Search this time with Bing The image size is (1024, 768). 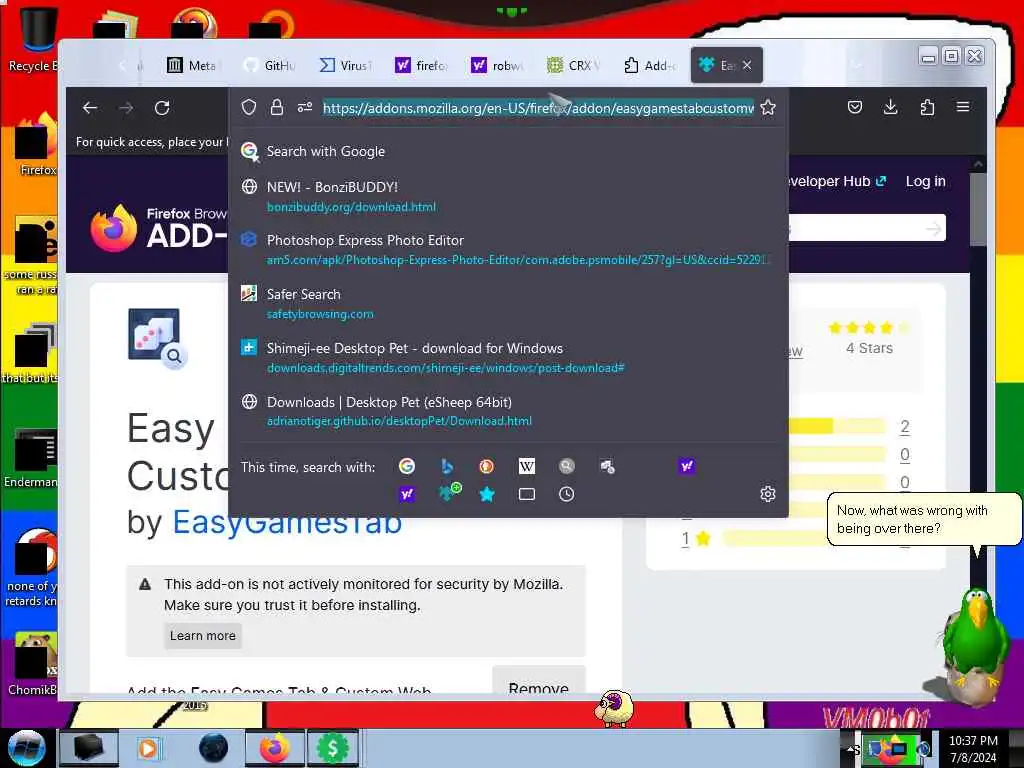point(447,466)
